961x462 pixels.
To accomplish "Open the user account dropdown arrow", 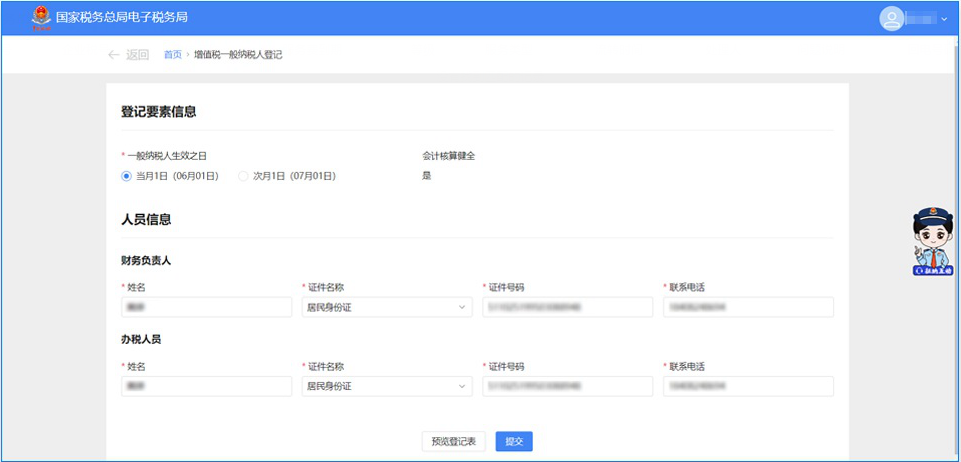I will 944,19.
